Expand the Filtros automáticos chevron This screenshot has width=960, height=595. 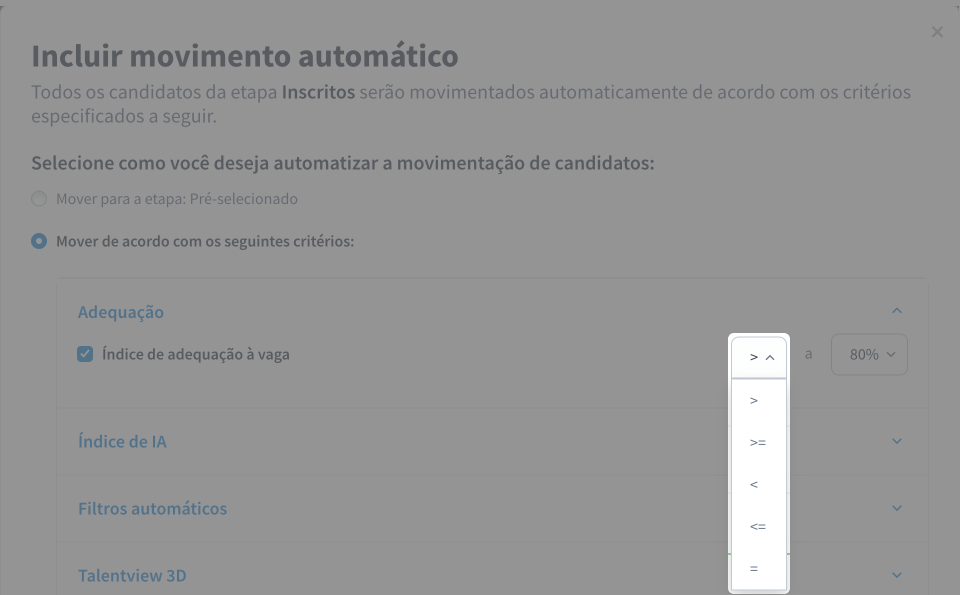click(897, 508)
